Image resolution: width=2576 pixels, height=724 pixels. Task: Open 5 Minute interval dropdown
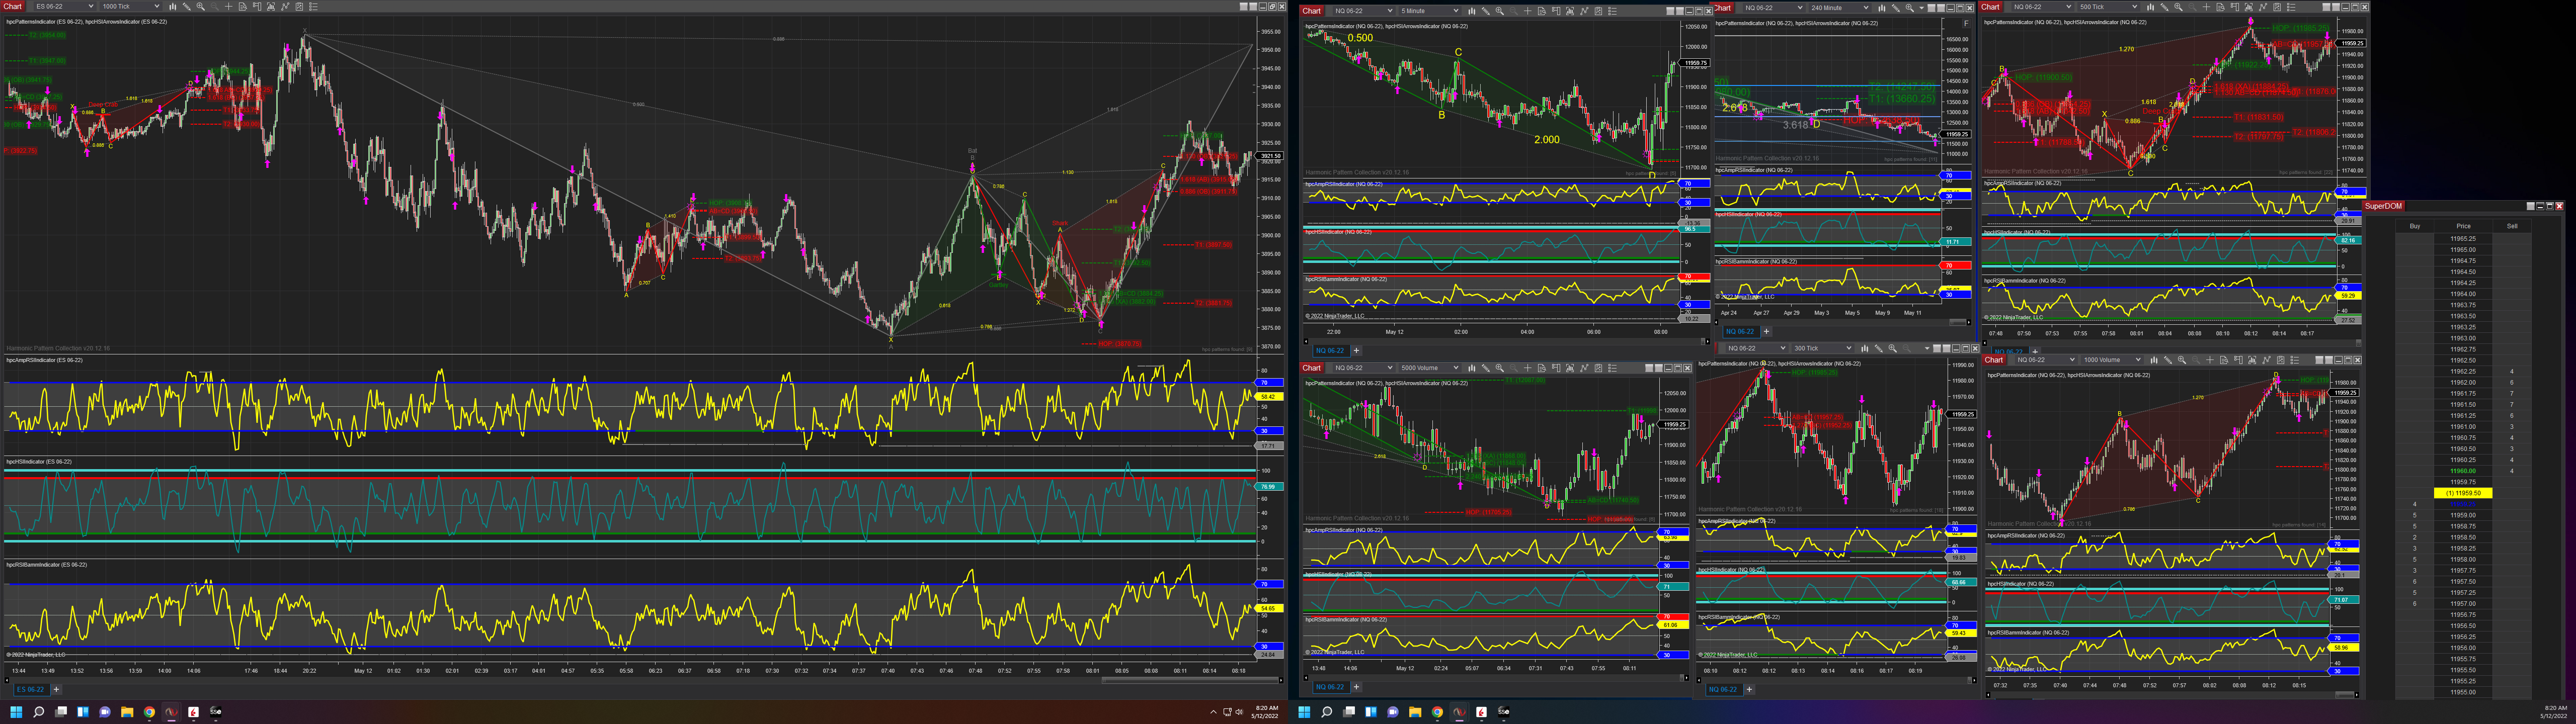coord(1456,12)
